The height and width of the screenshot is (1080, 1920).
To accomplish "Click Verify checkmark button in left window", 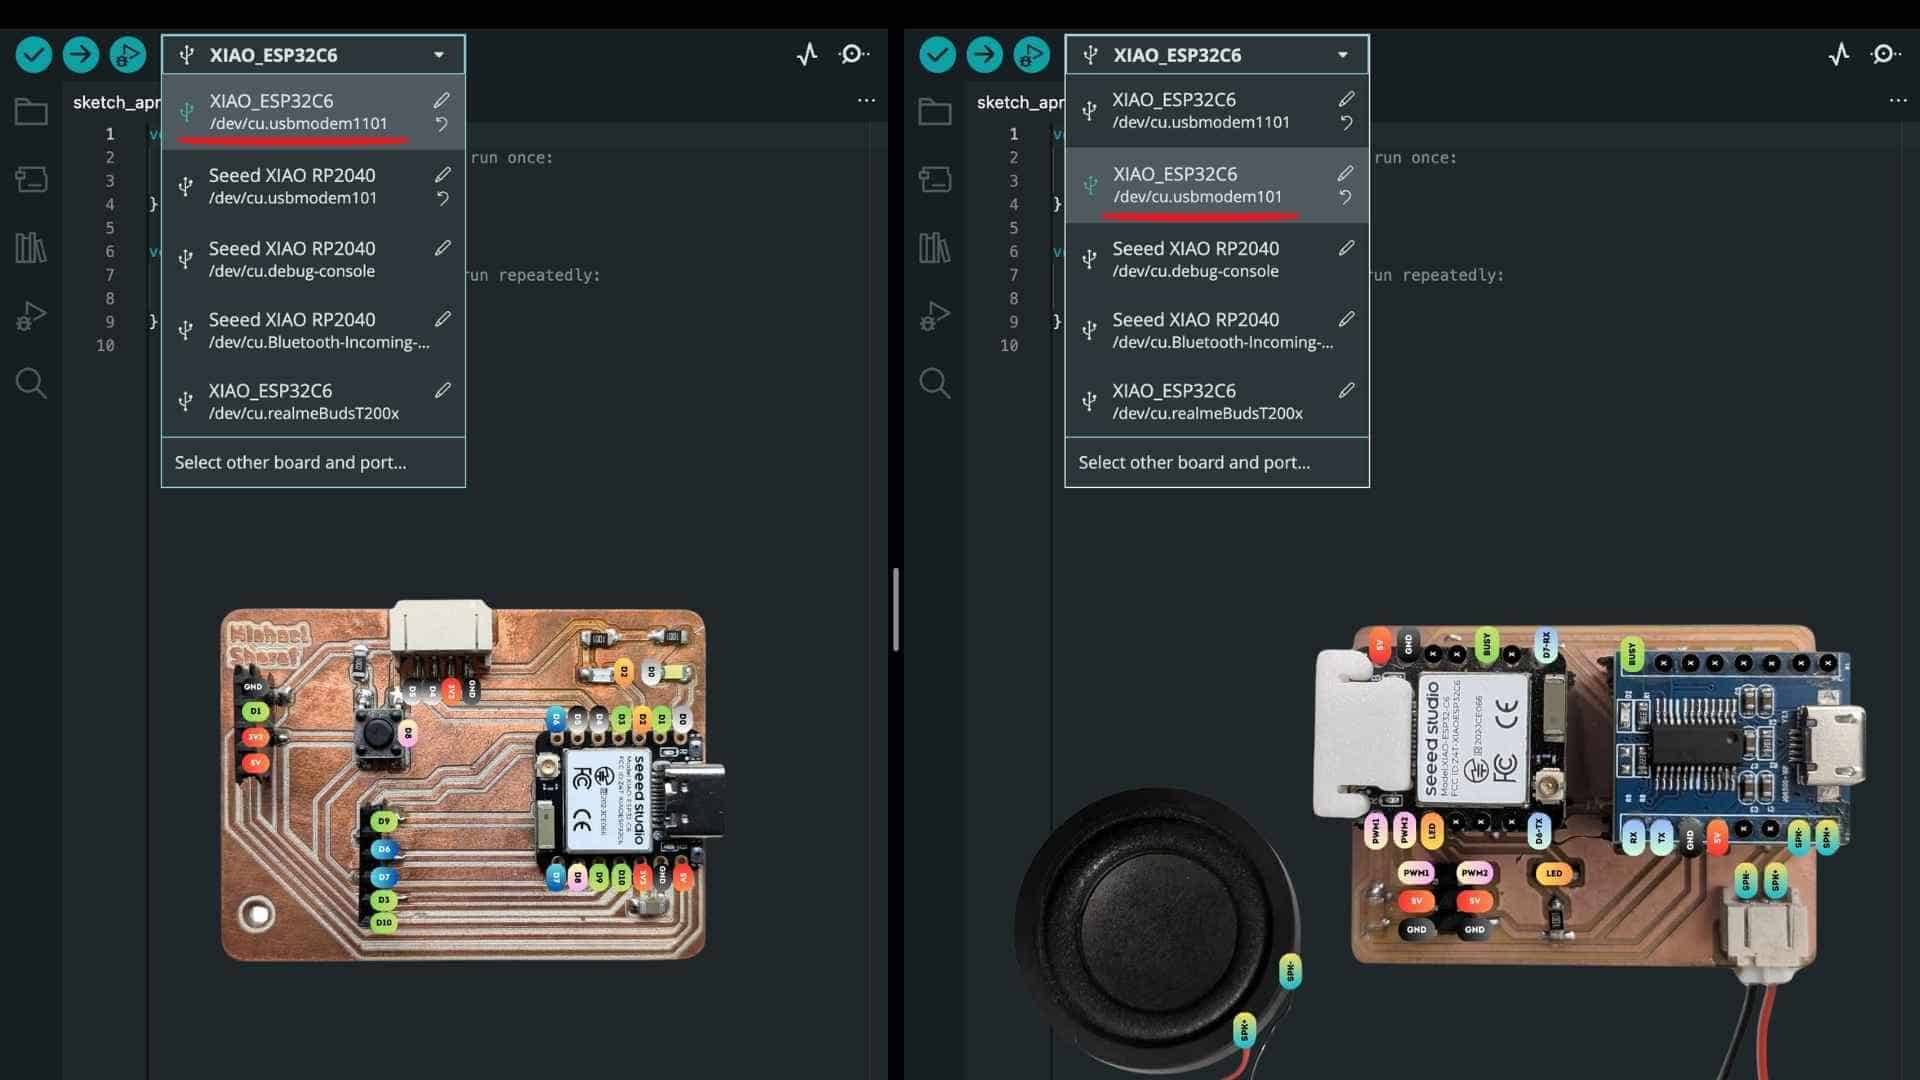I will pos(34,54).
